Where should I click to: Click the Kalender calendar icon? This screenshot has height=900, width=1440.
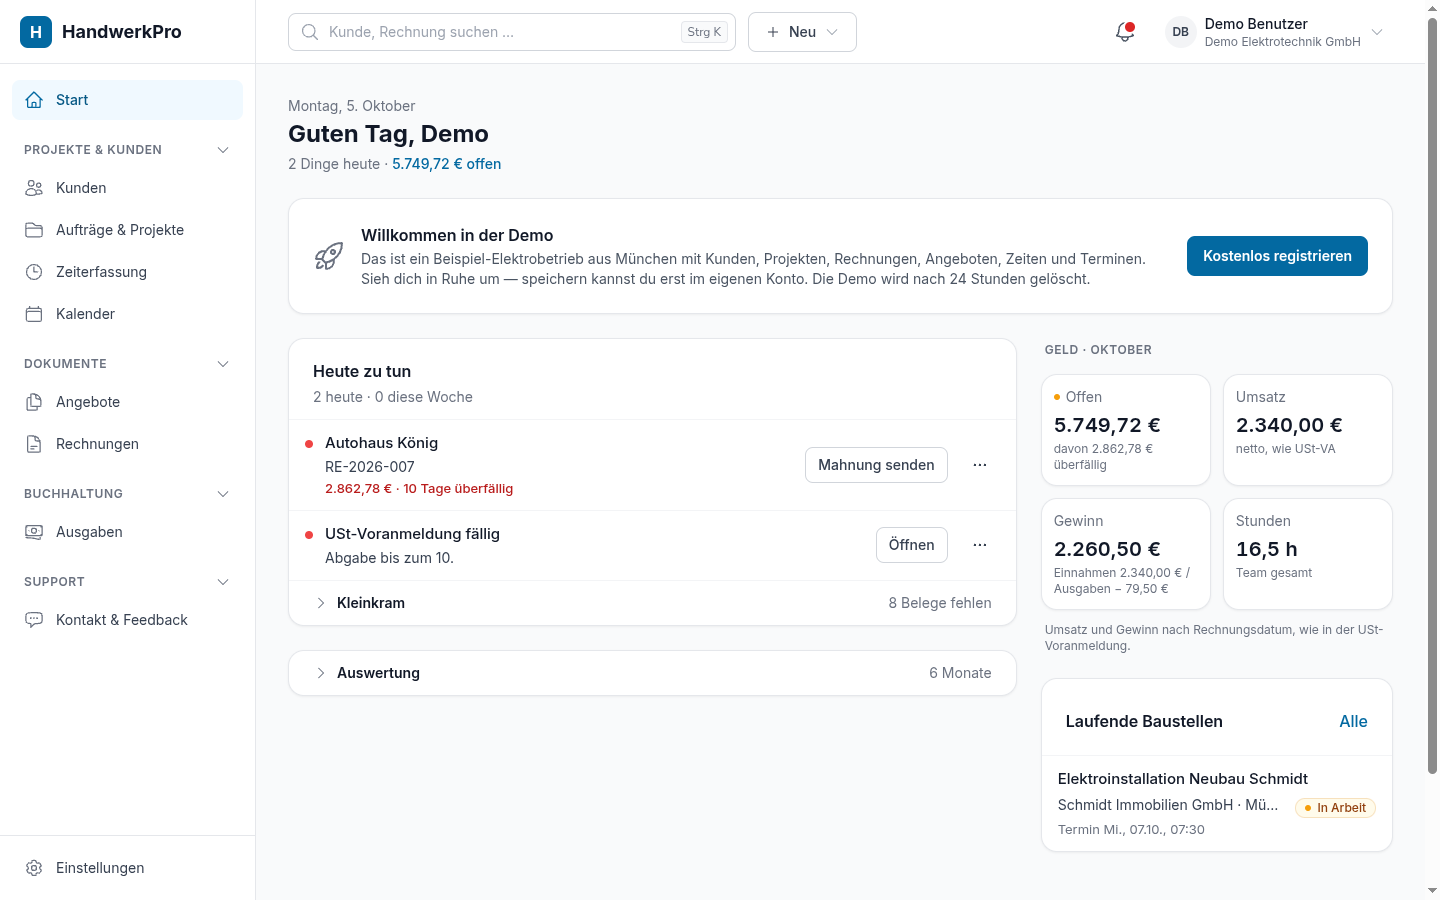point(34,314)
